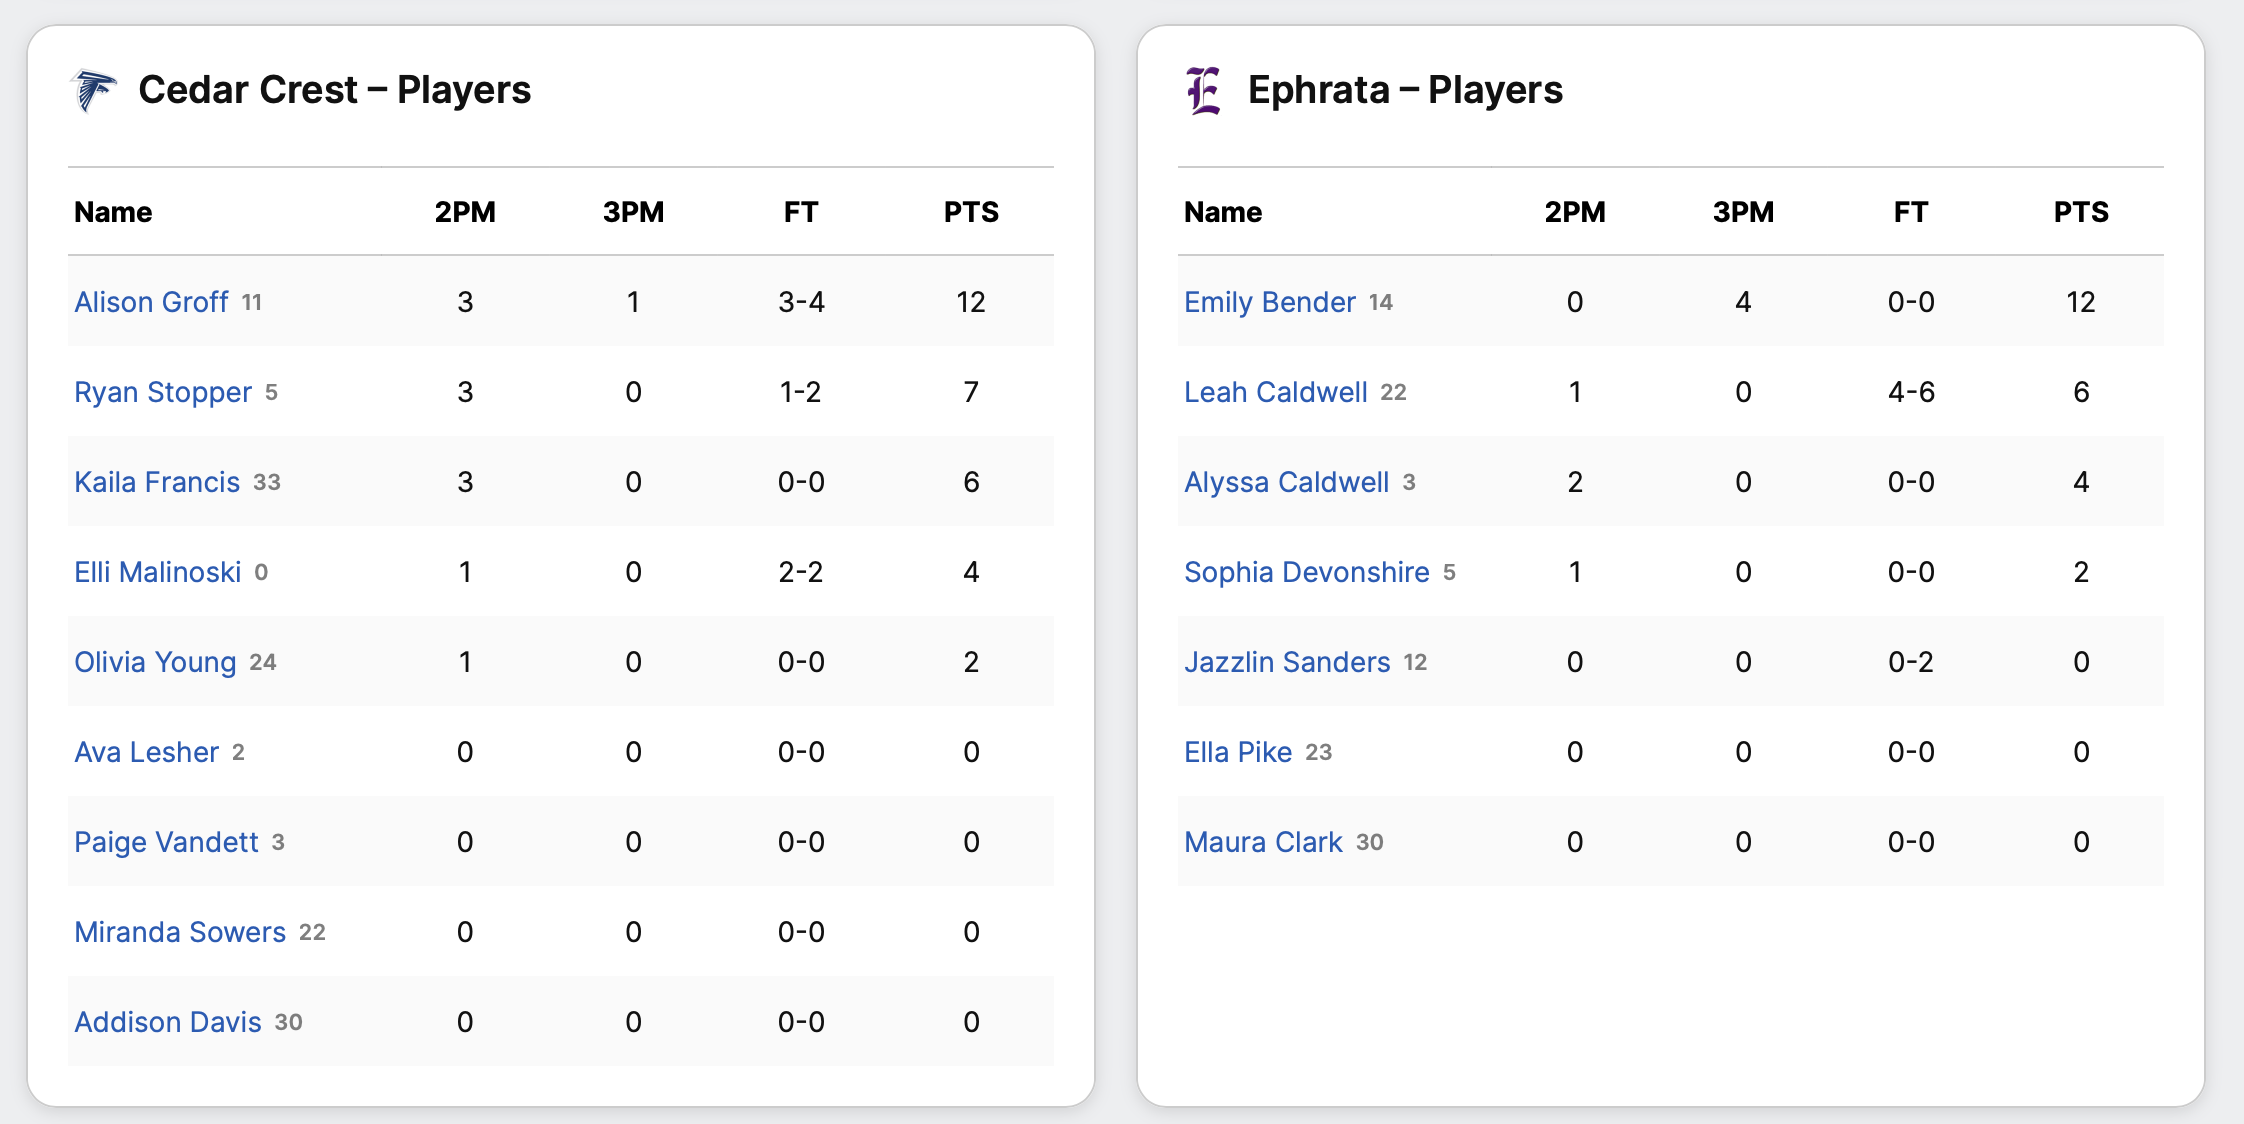The width and height of the screenshot is (2244, 1124).
Task: Click Name column header in Ephrata table
Action: tap(1222, 212)
